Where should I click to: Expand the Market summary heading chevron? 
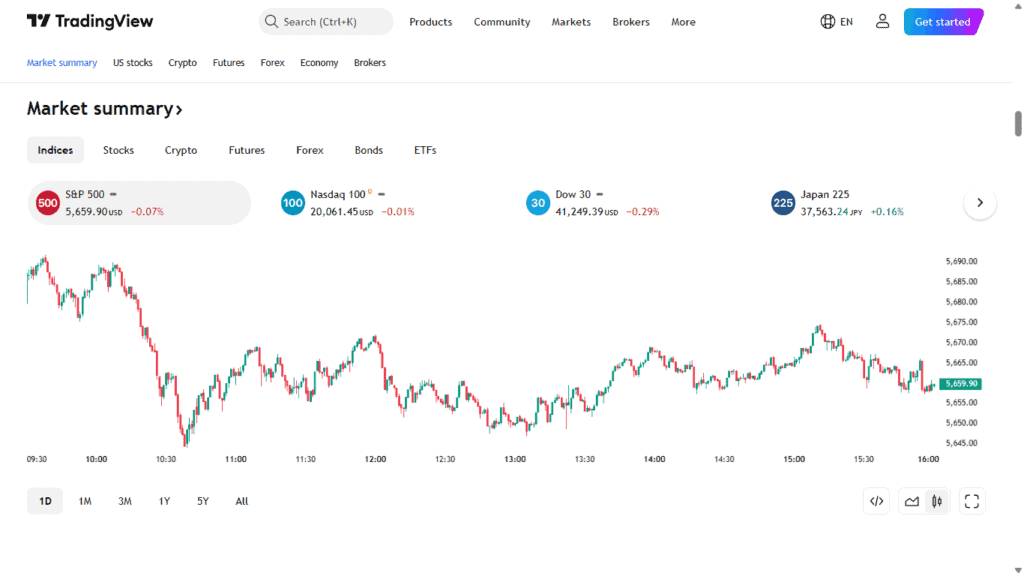179,109
